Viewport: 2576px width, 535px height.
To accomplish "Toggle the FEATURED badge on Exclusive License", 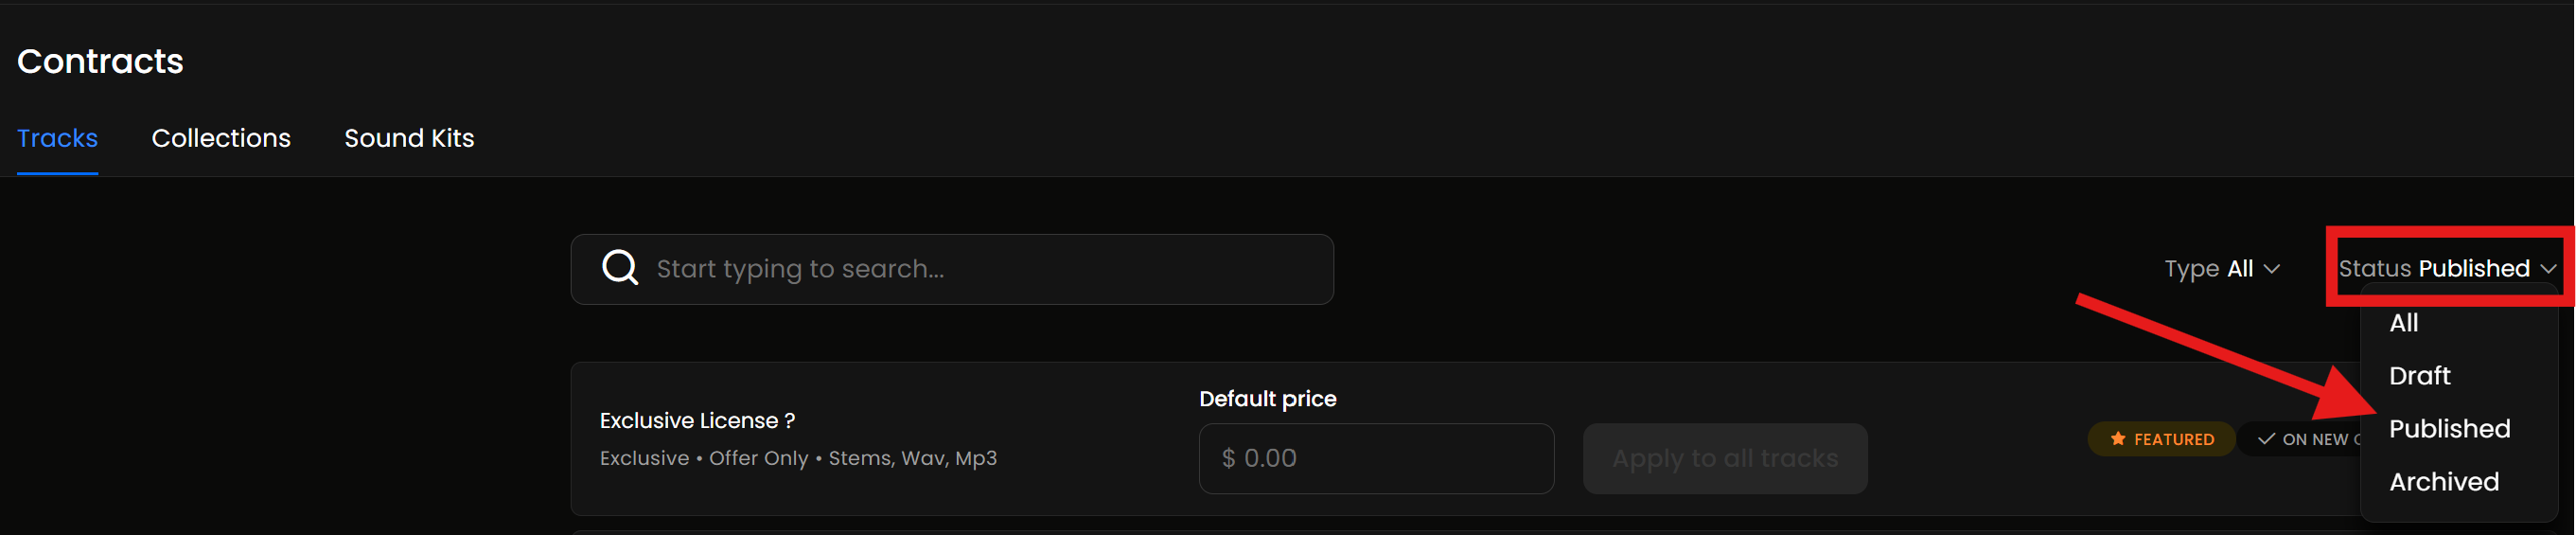I will [2161, 439].
